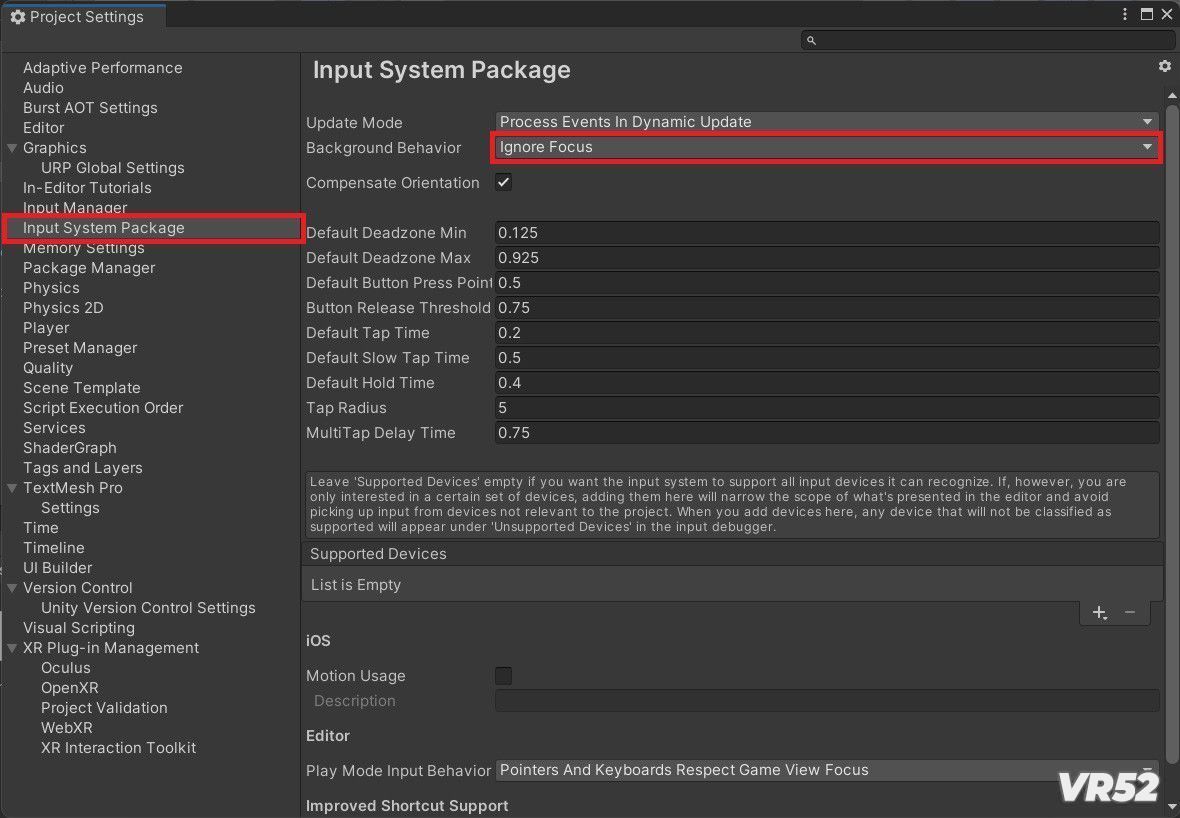Image resolution: width=1180 pixels, height=818 pixels.
Task: Open Script Execution Order settings
Action: click(103, 408)
